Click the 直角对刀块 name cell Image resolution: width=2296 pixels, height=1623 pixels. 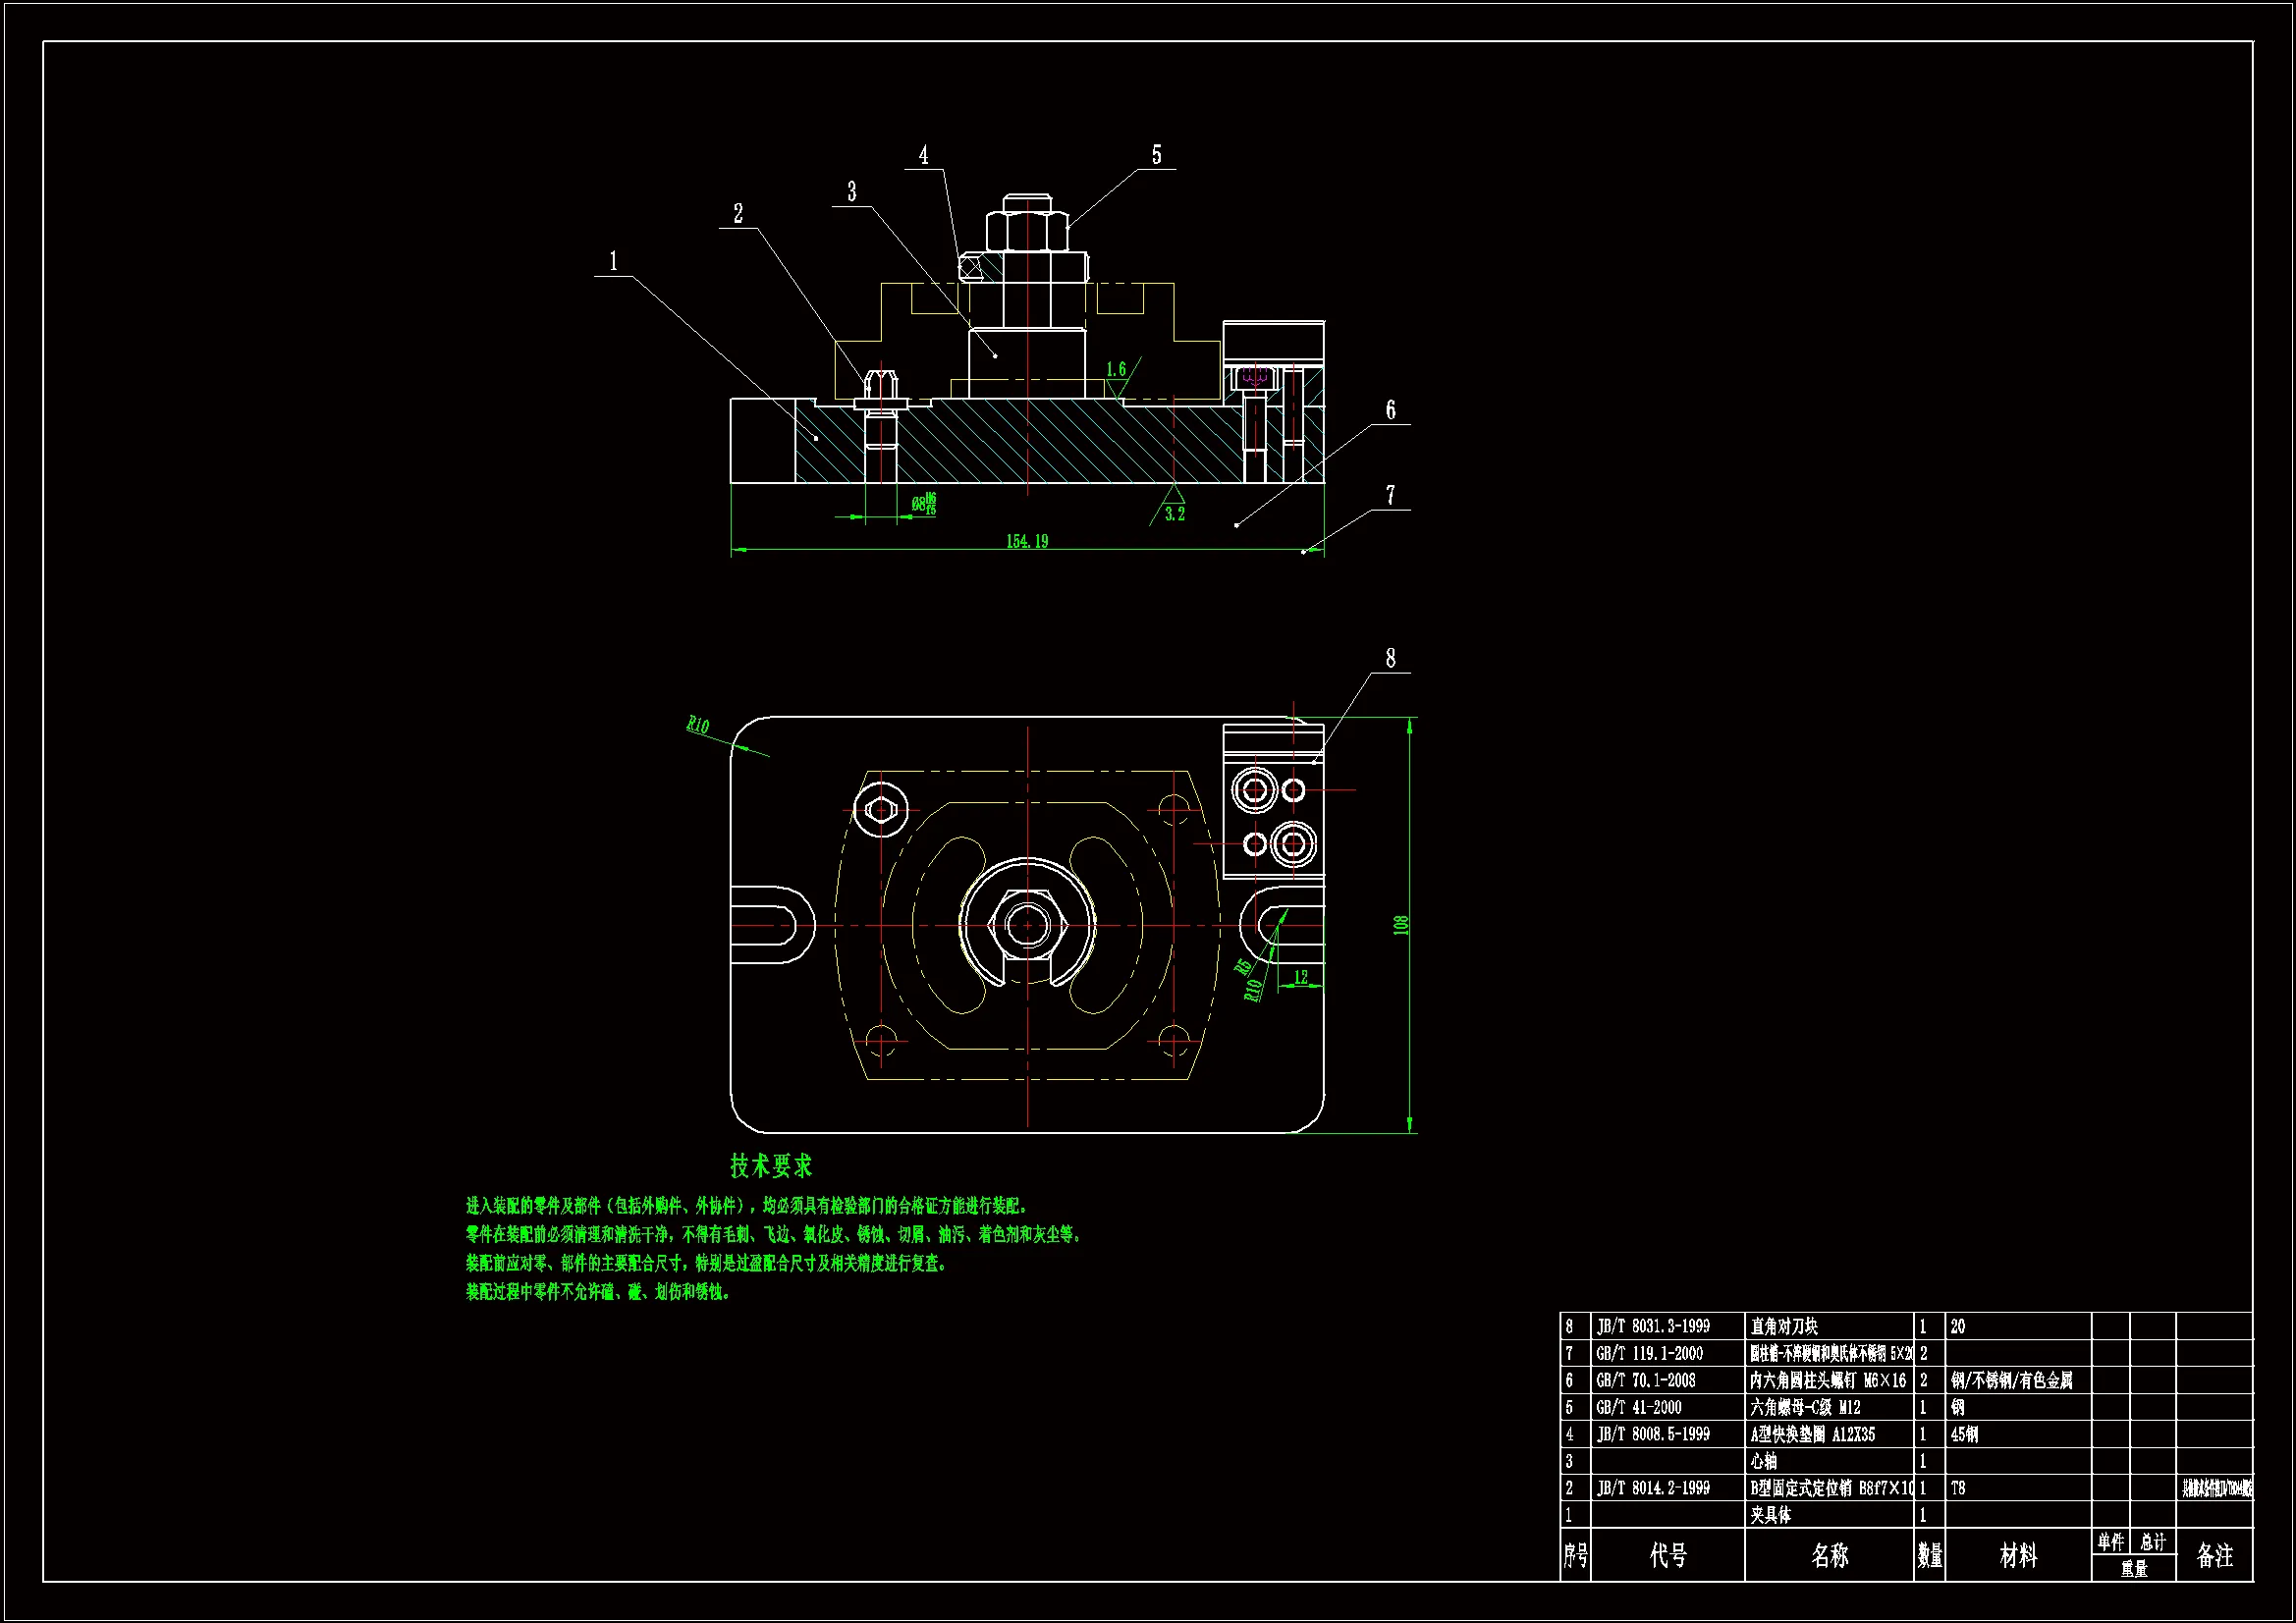[1784, 1326]
